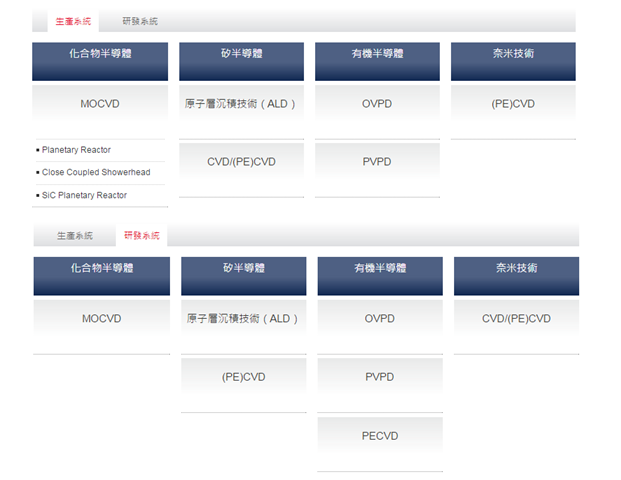Switch to 研發系統 tab in upper panel
This screenshot has width=621, height=480.
click(x=139, y=21)
